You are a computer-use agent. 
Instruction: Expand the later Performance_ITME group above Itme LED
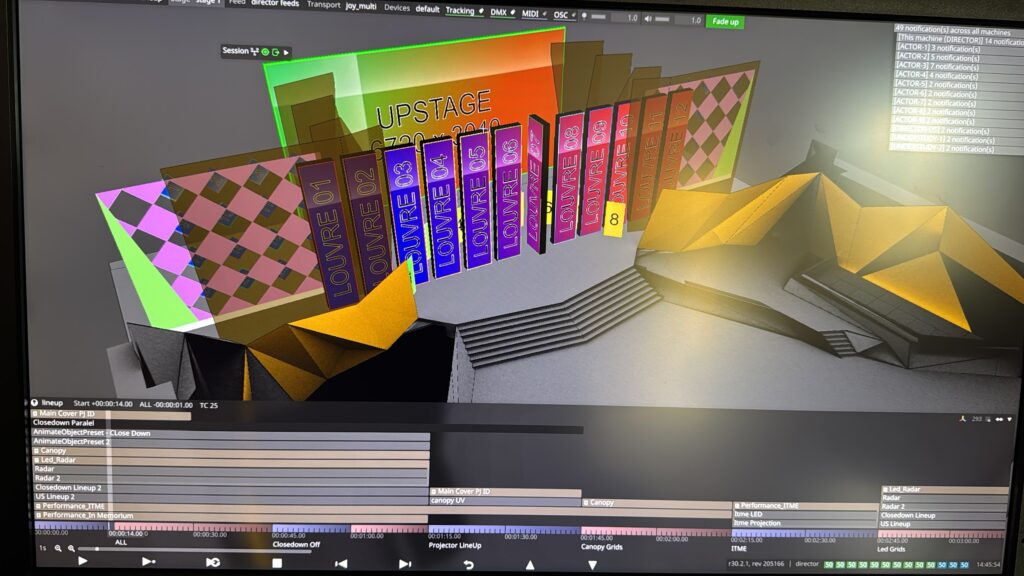[737, 505]
